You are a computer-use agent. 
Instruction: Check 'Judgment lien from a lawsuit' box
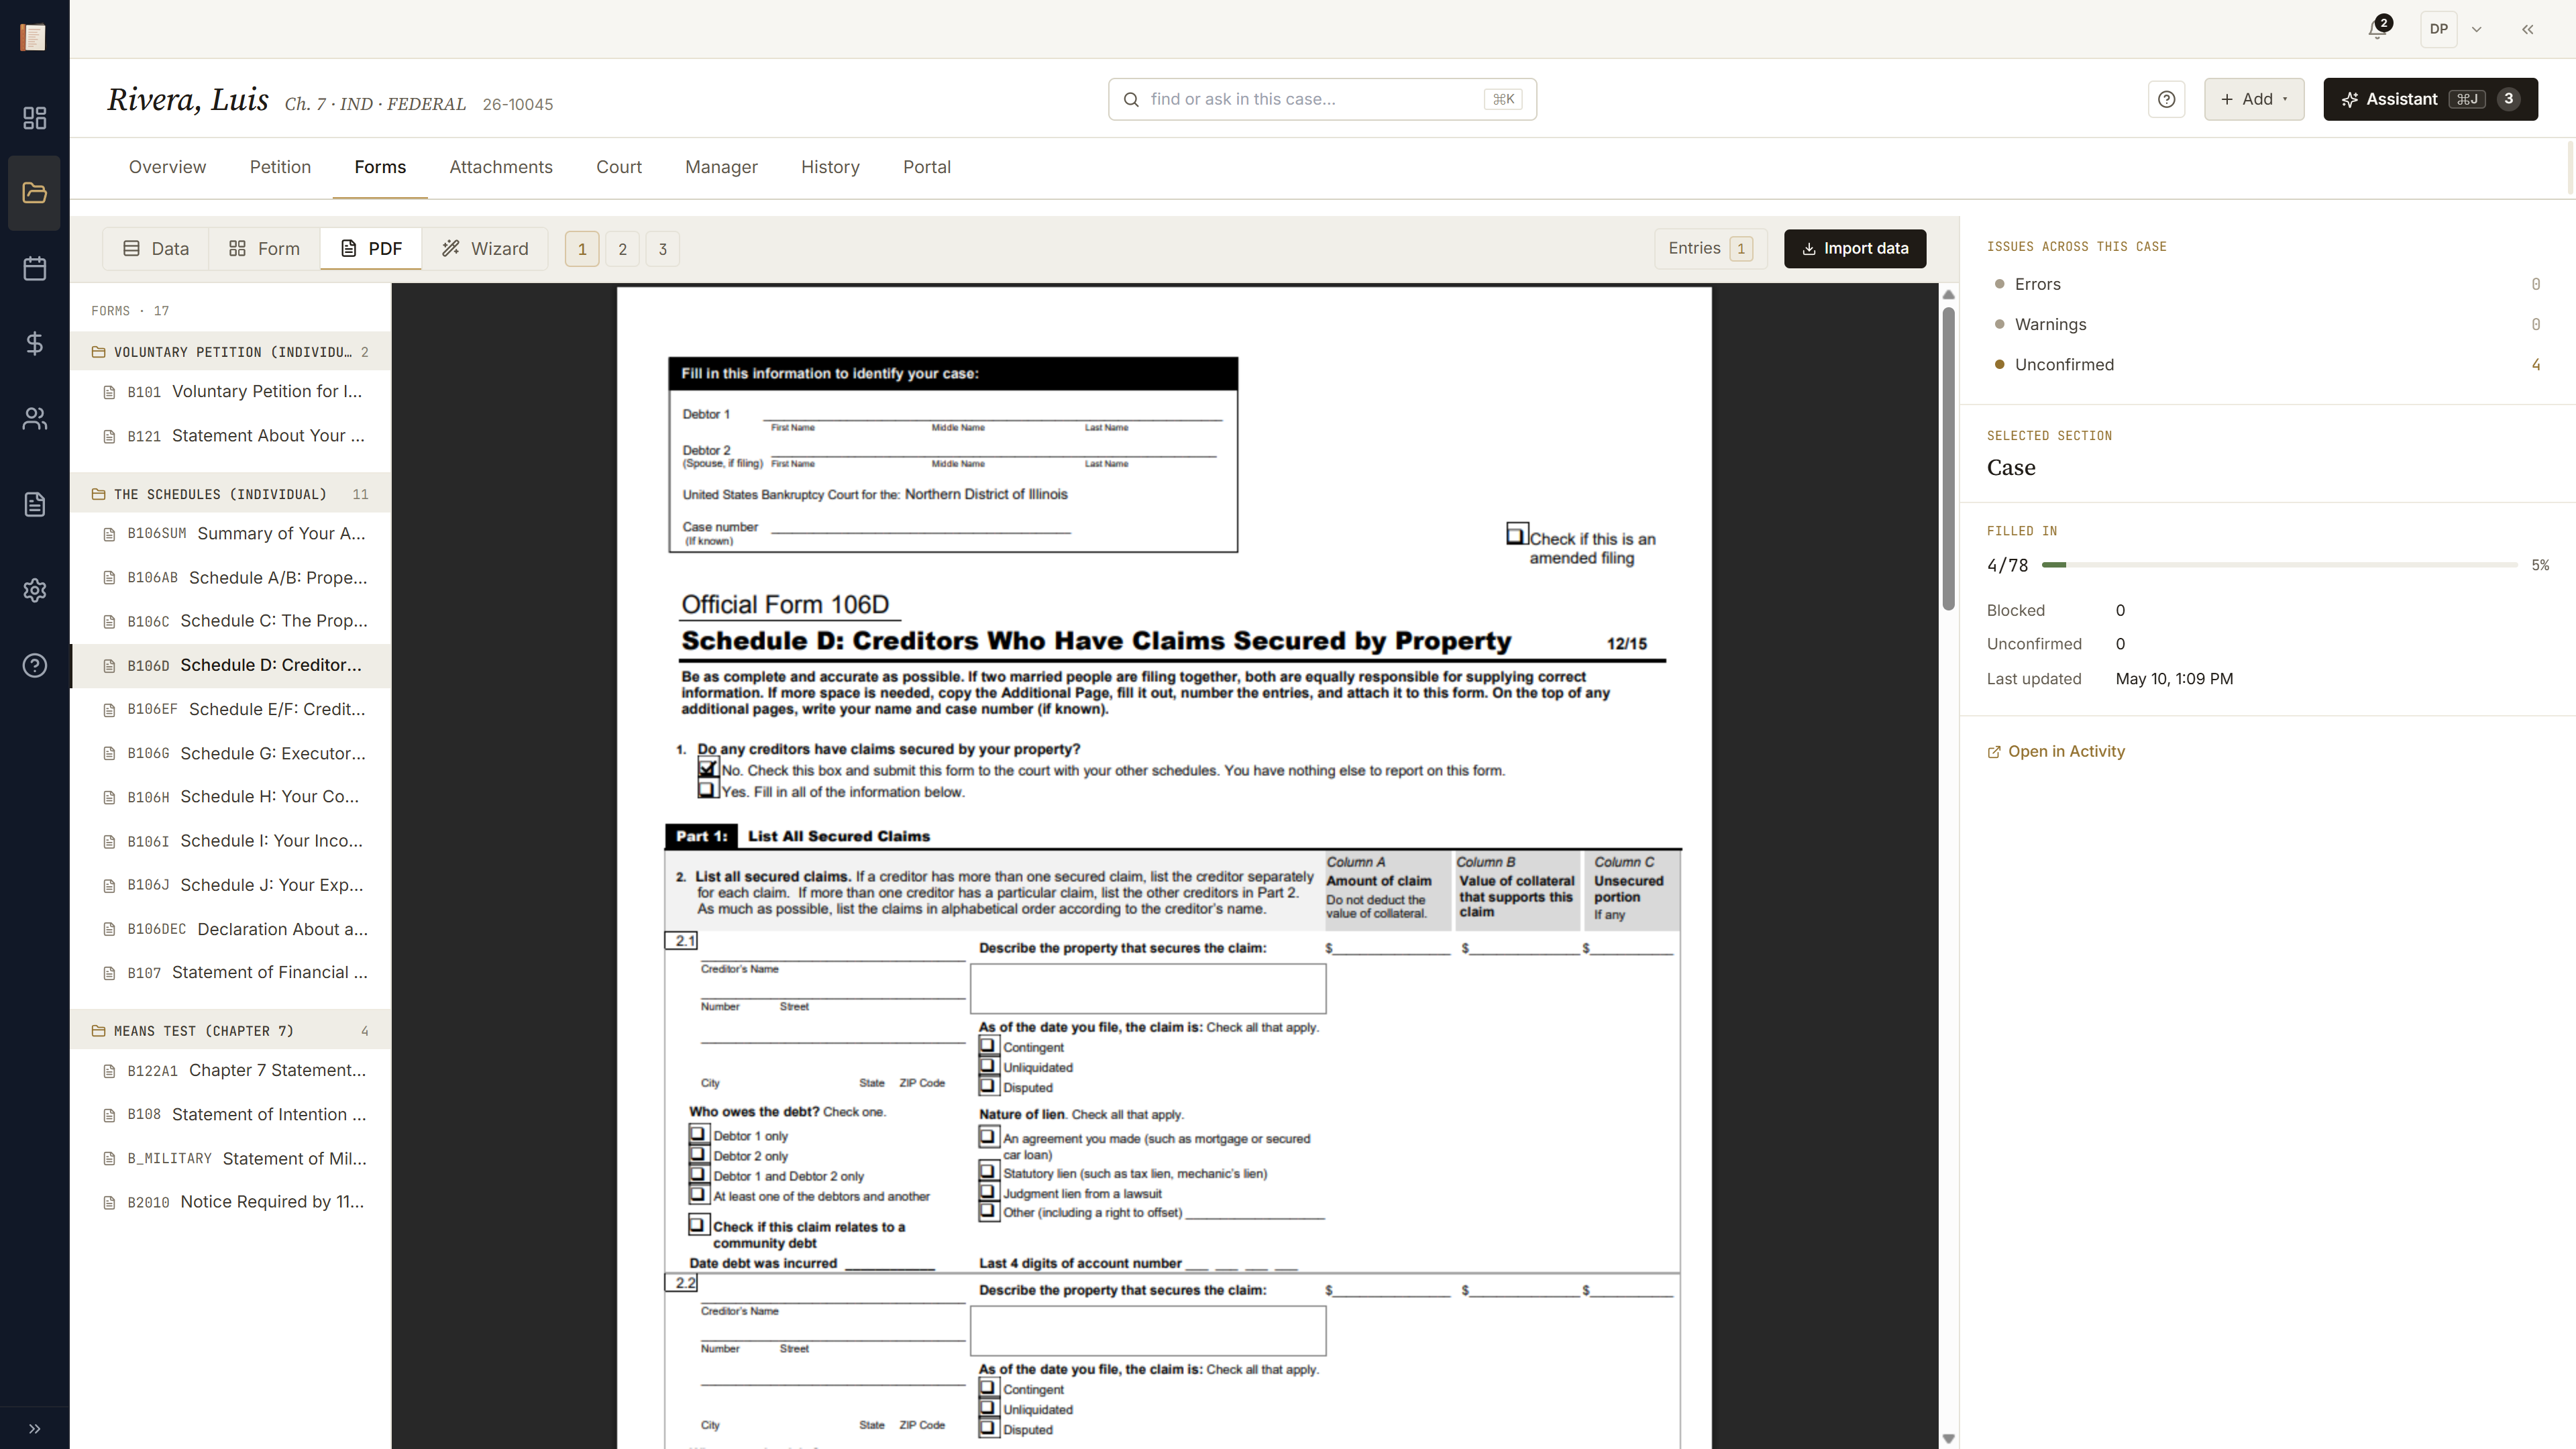988,1191
